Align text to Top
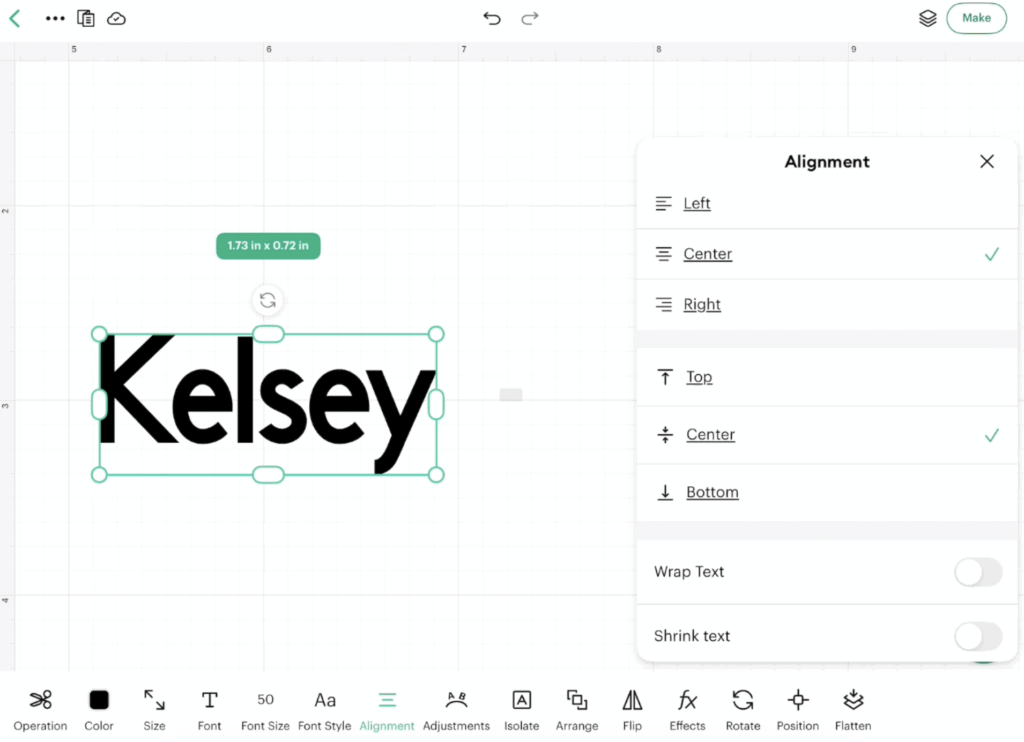Viewport: 1024px width, 742px height. coord(827,377)
